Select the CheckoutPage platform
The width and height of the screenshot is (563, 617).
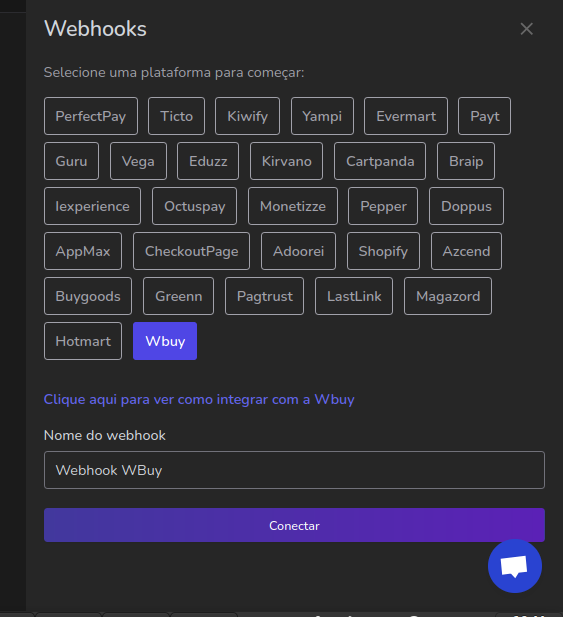point(192,251)
